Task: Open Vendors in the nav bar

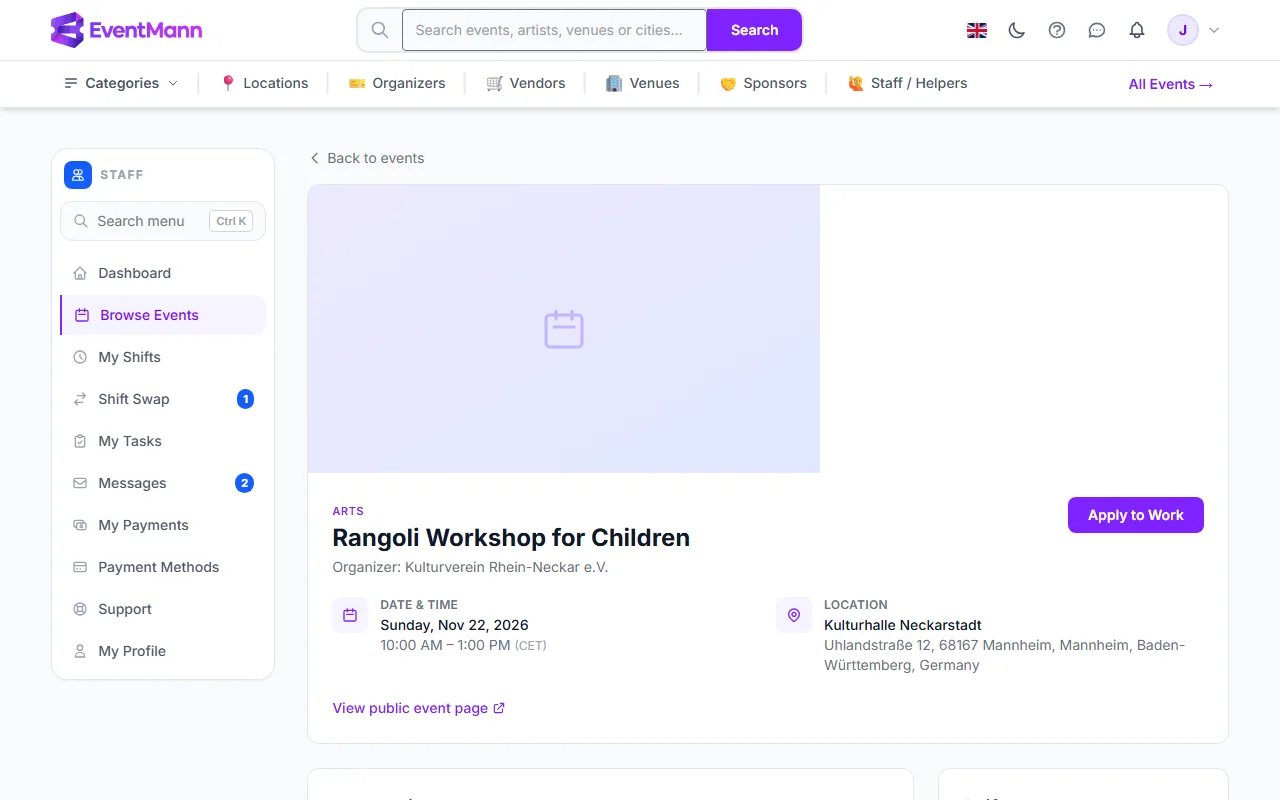Action: pos(526,83)
